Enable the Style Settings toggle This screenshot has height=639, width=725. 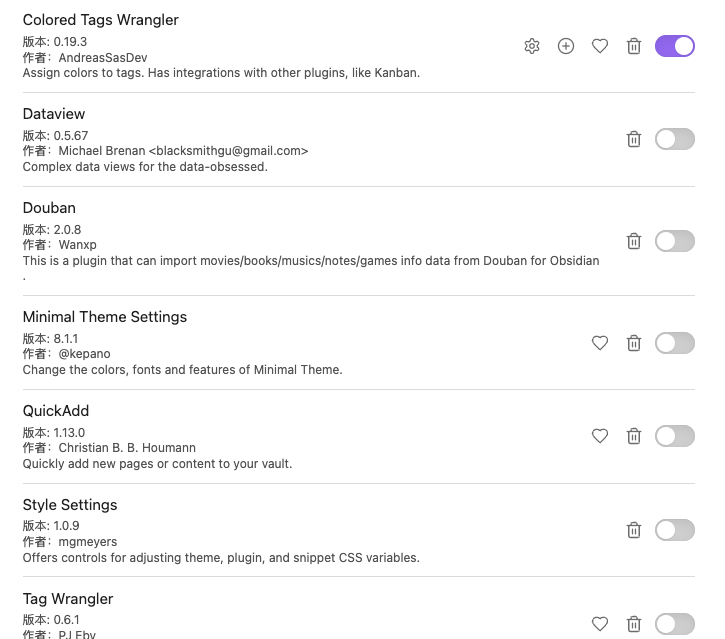(675, 530)
